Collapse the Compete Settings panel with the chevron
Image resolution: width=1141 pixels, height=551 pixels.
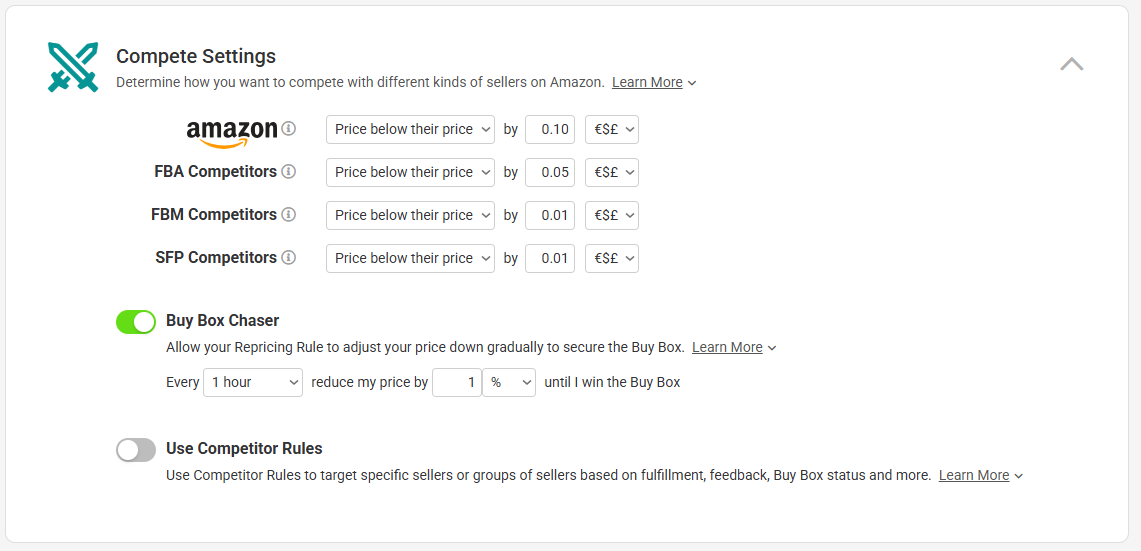pyautogui.click(x=1071, y=64)
